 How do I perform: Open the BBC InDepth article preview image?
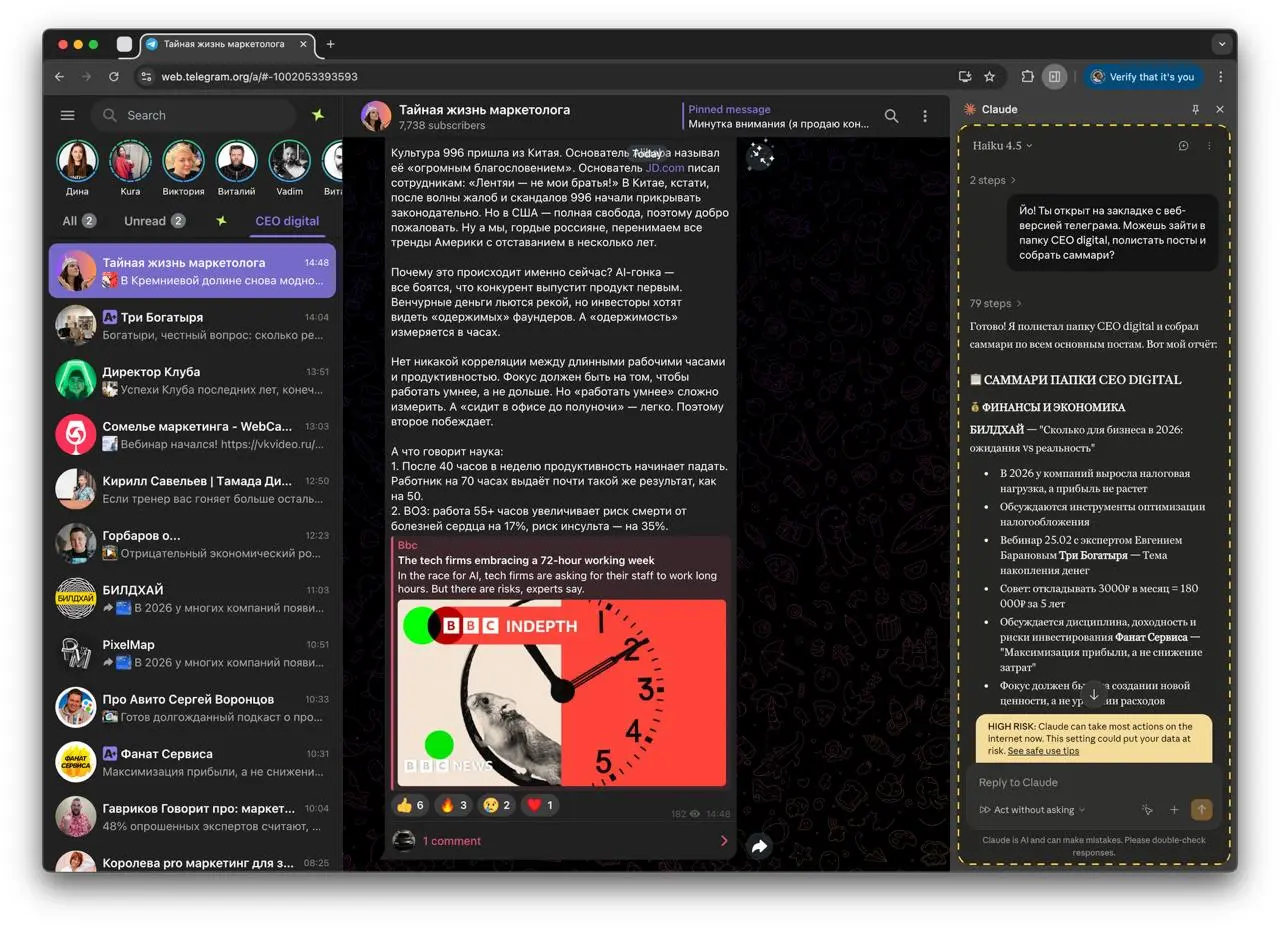562,693
